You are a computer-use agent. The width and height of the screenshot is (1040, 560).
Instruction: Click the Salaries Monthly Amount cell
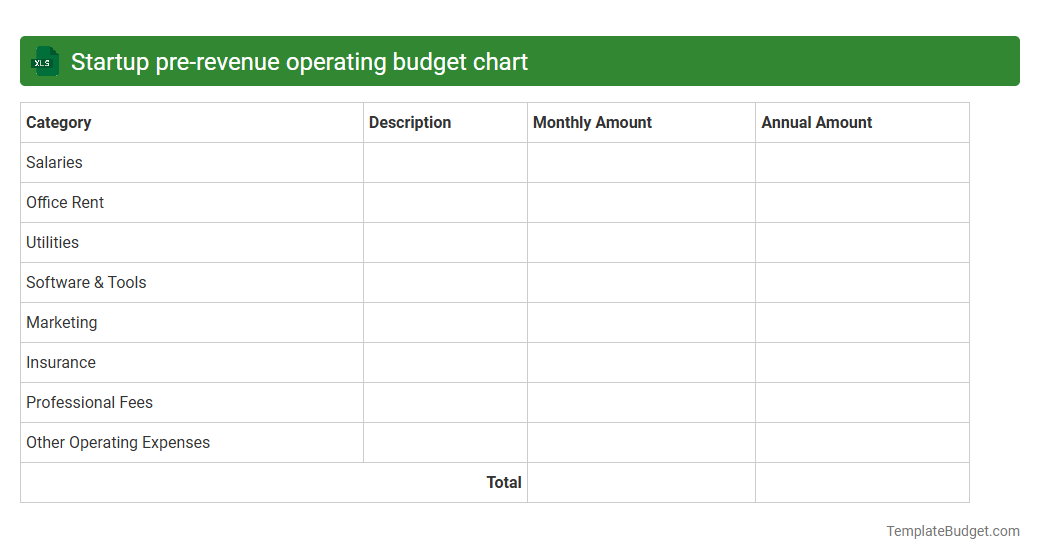(x=641, y=163)
